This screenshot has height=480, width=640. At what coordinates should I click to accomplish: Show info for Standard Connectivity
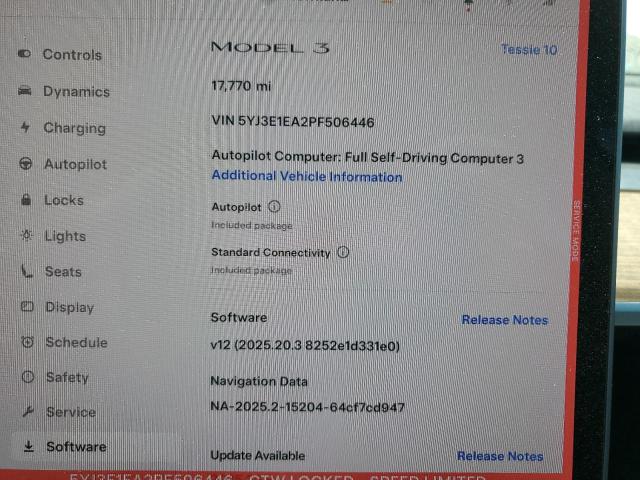tap(343, 253)
